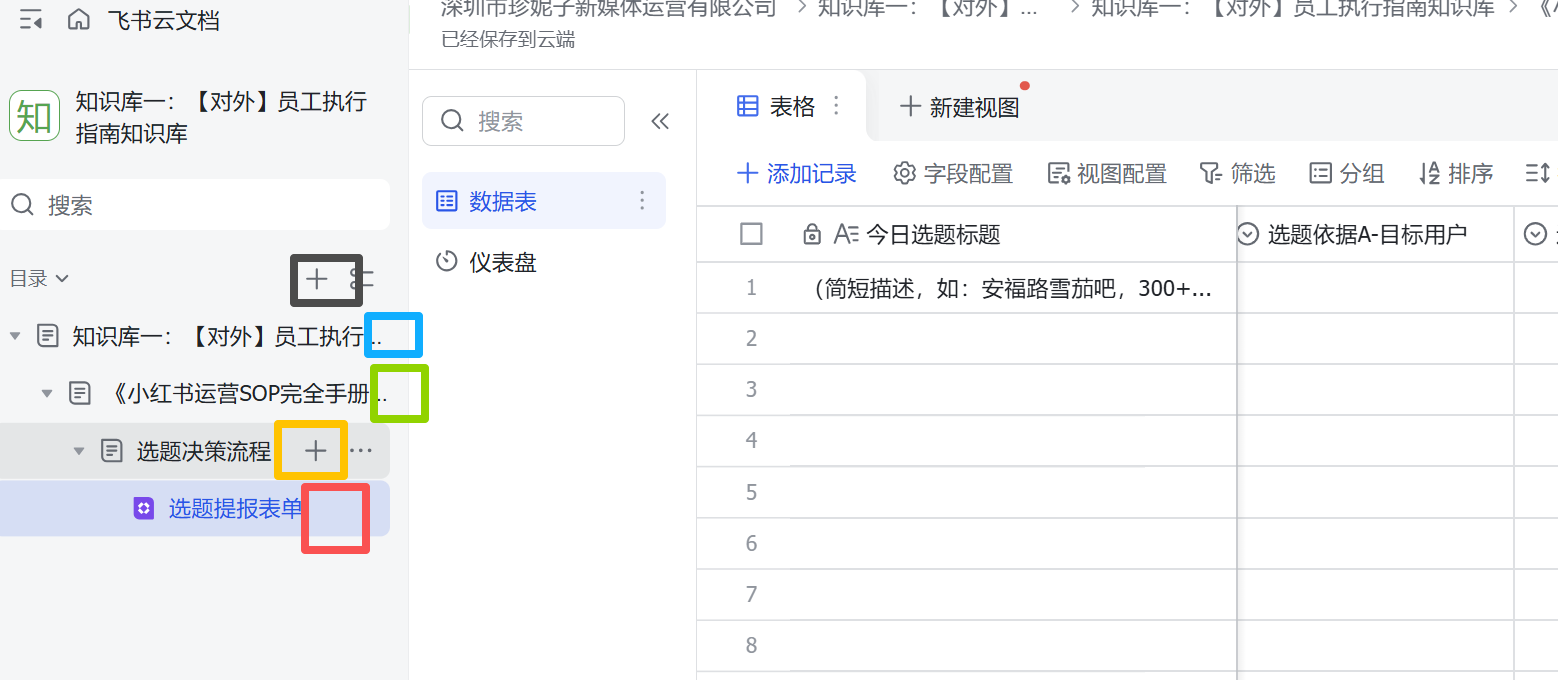The image size is (1558, 680).
Task: Add a sub-page under 选题决策流程
Action: (315, 451)
